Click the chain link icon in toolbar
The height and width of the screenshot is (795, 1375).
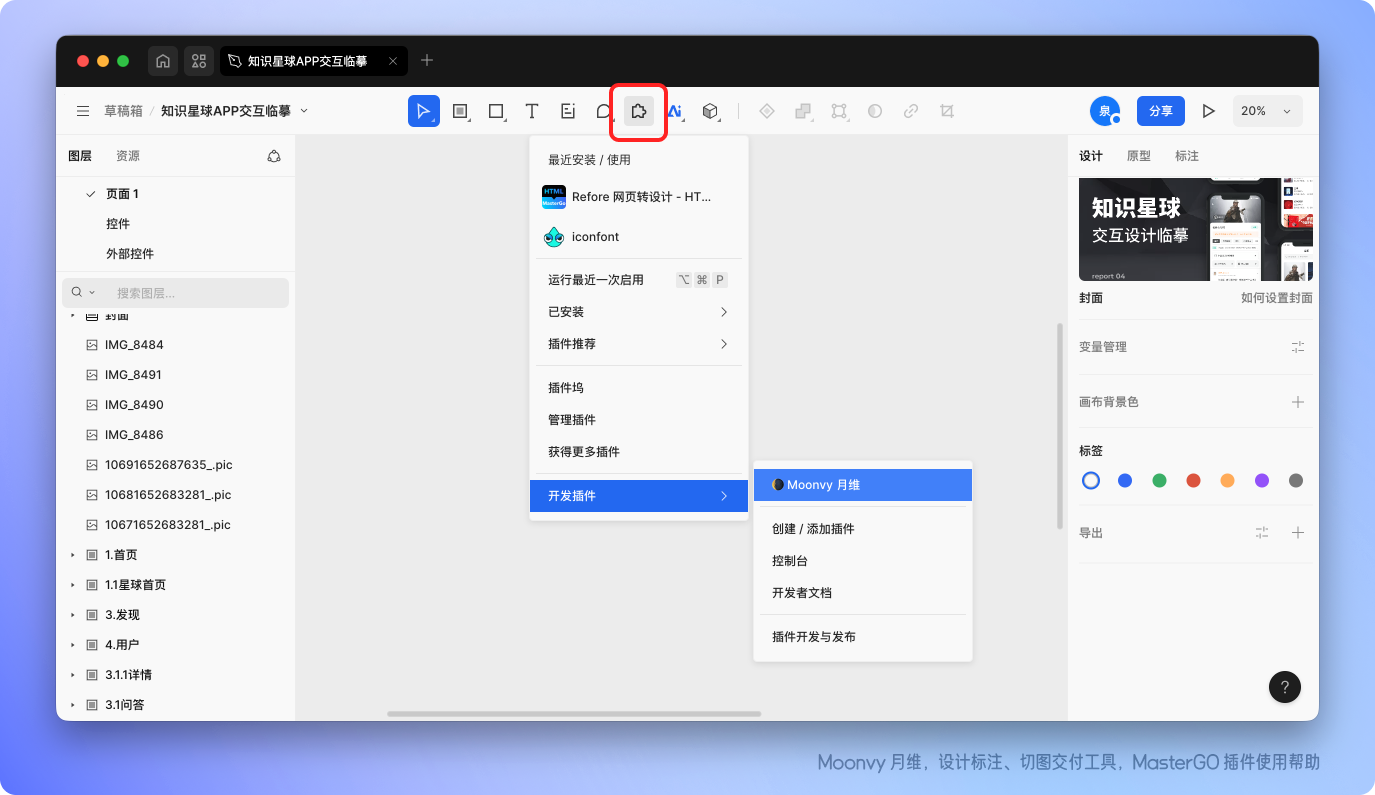click(911, 111)
